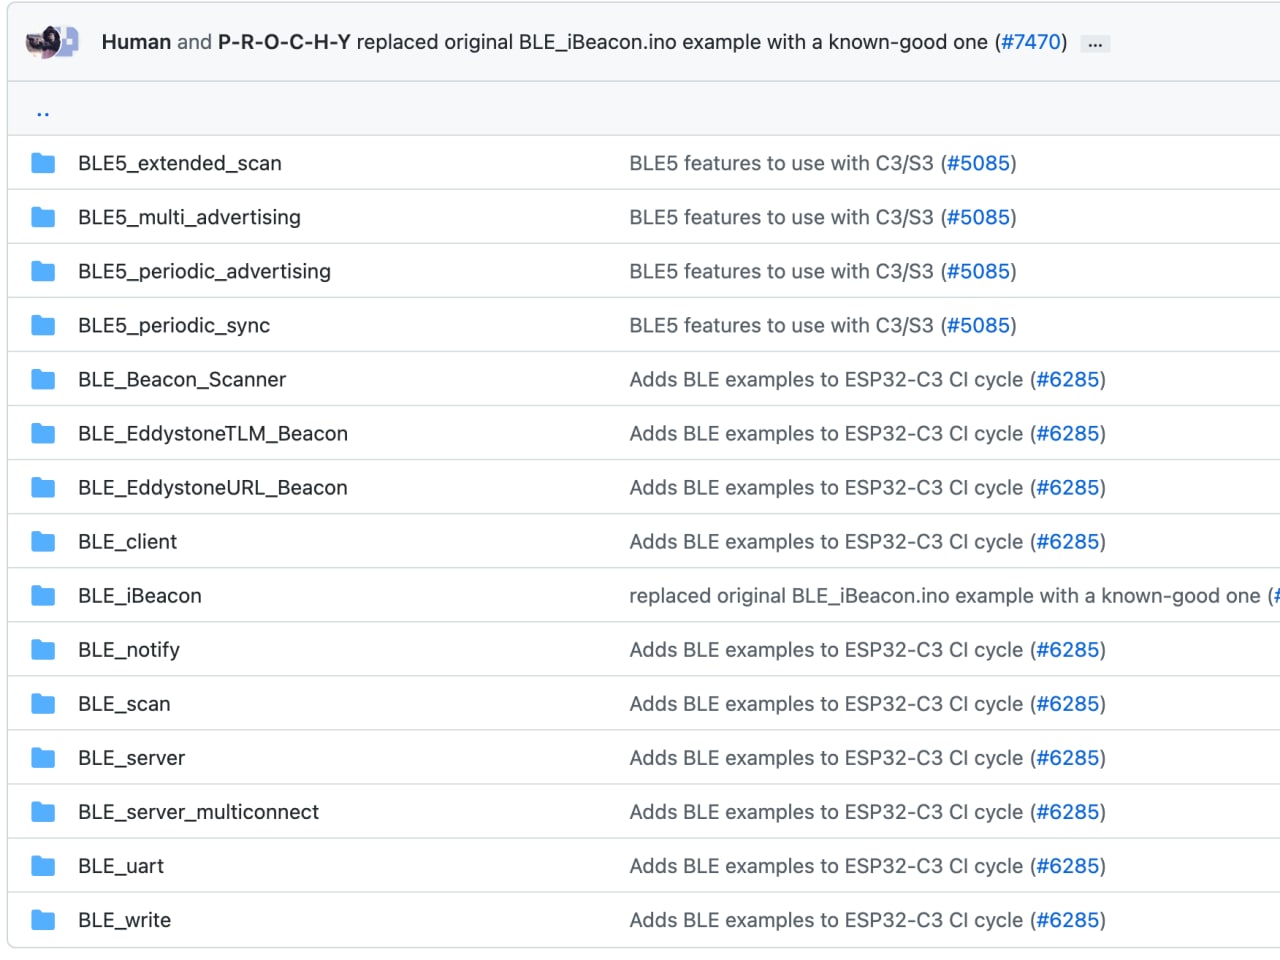Open the BLE_EddystoneTLM_Beacon folder
Viewport: 1280px width, 960px height.
point(213,434)
